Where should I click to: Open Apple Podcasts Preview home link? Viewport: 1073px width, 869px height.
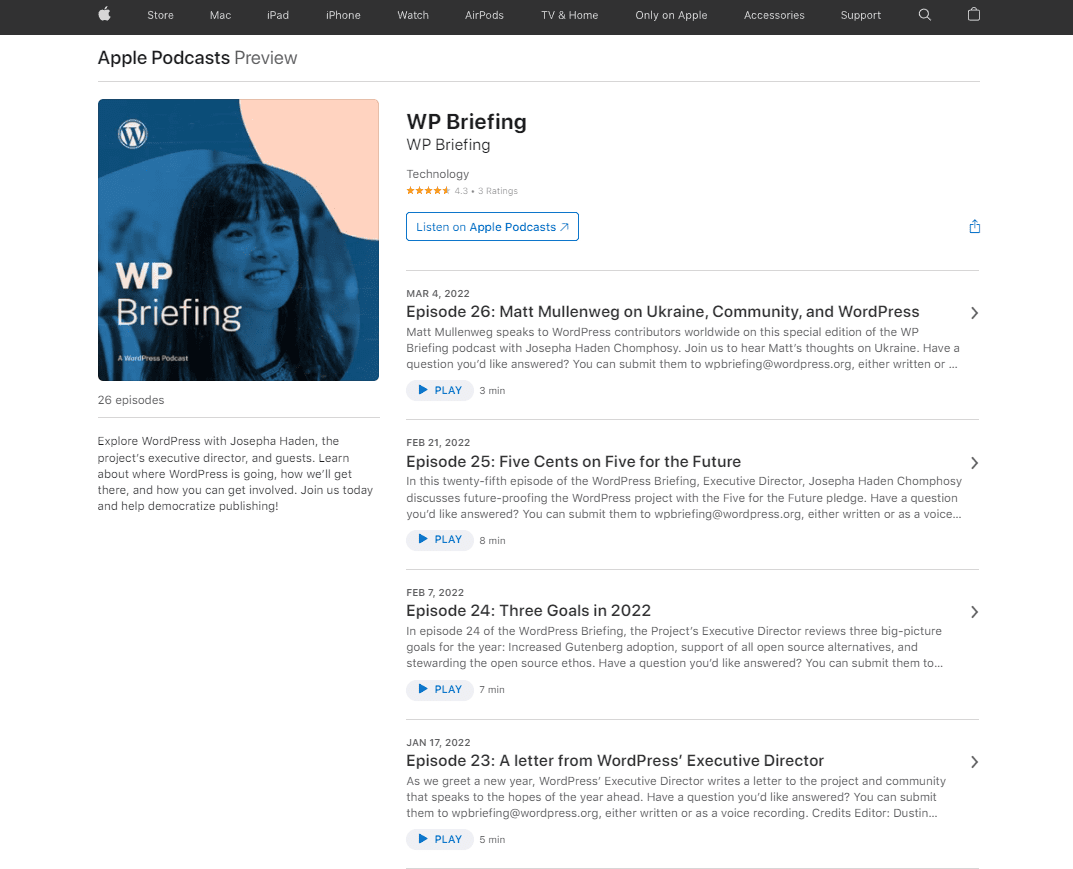[x=164, y=58]
